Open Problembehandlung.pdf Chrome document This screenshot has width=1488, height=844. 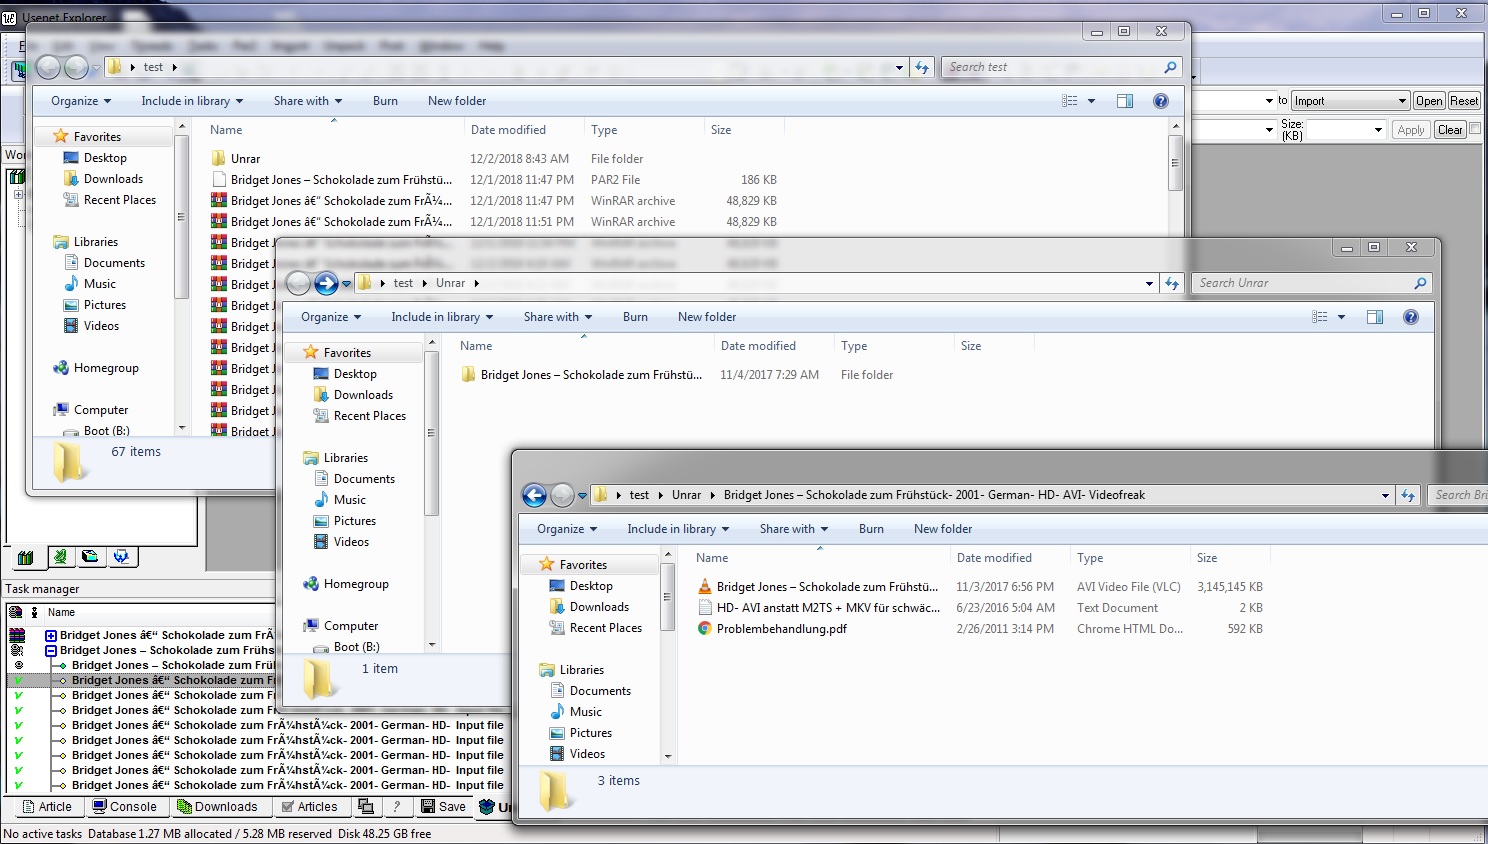781,629
